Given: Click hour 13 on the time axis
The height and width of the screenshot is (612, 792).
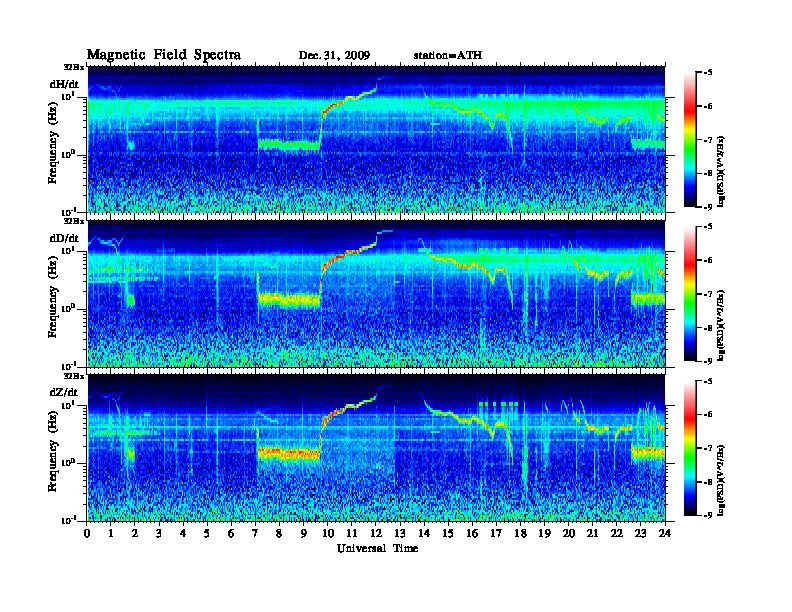Looking at the screenshot, I should coord(400,533).
